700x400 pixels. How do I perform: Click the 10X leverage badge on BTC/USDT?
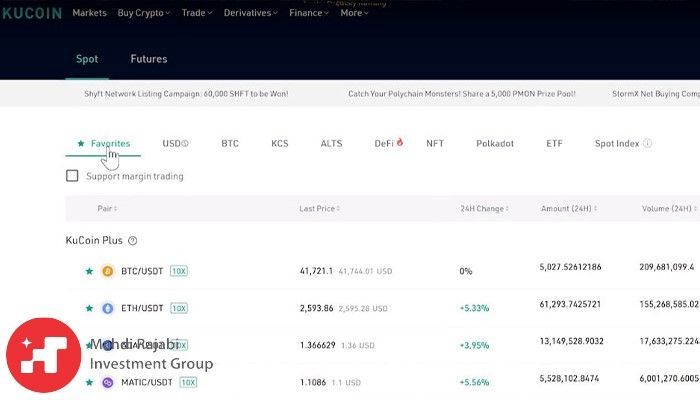coord(179,271)
